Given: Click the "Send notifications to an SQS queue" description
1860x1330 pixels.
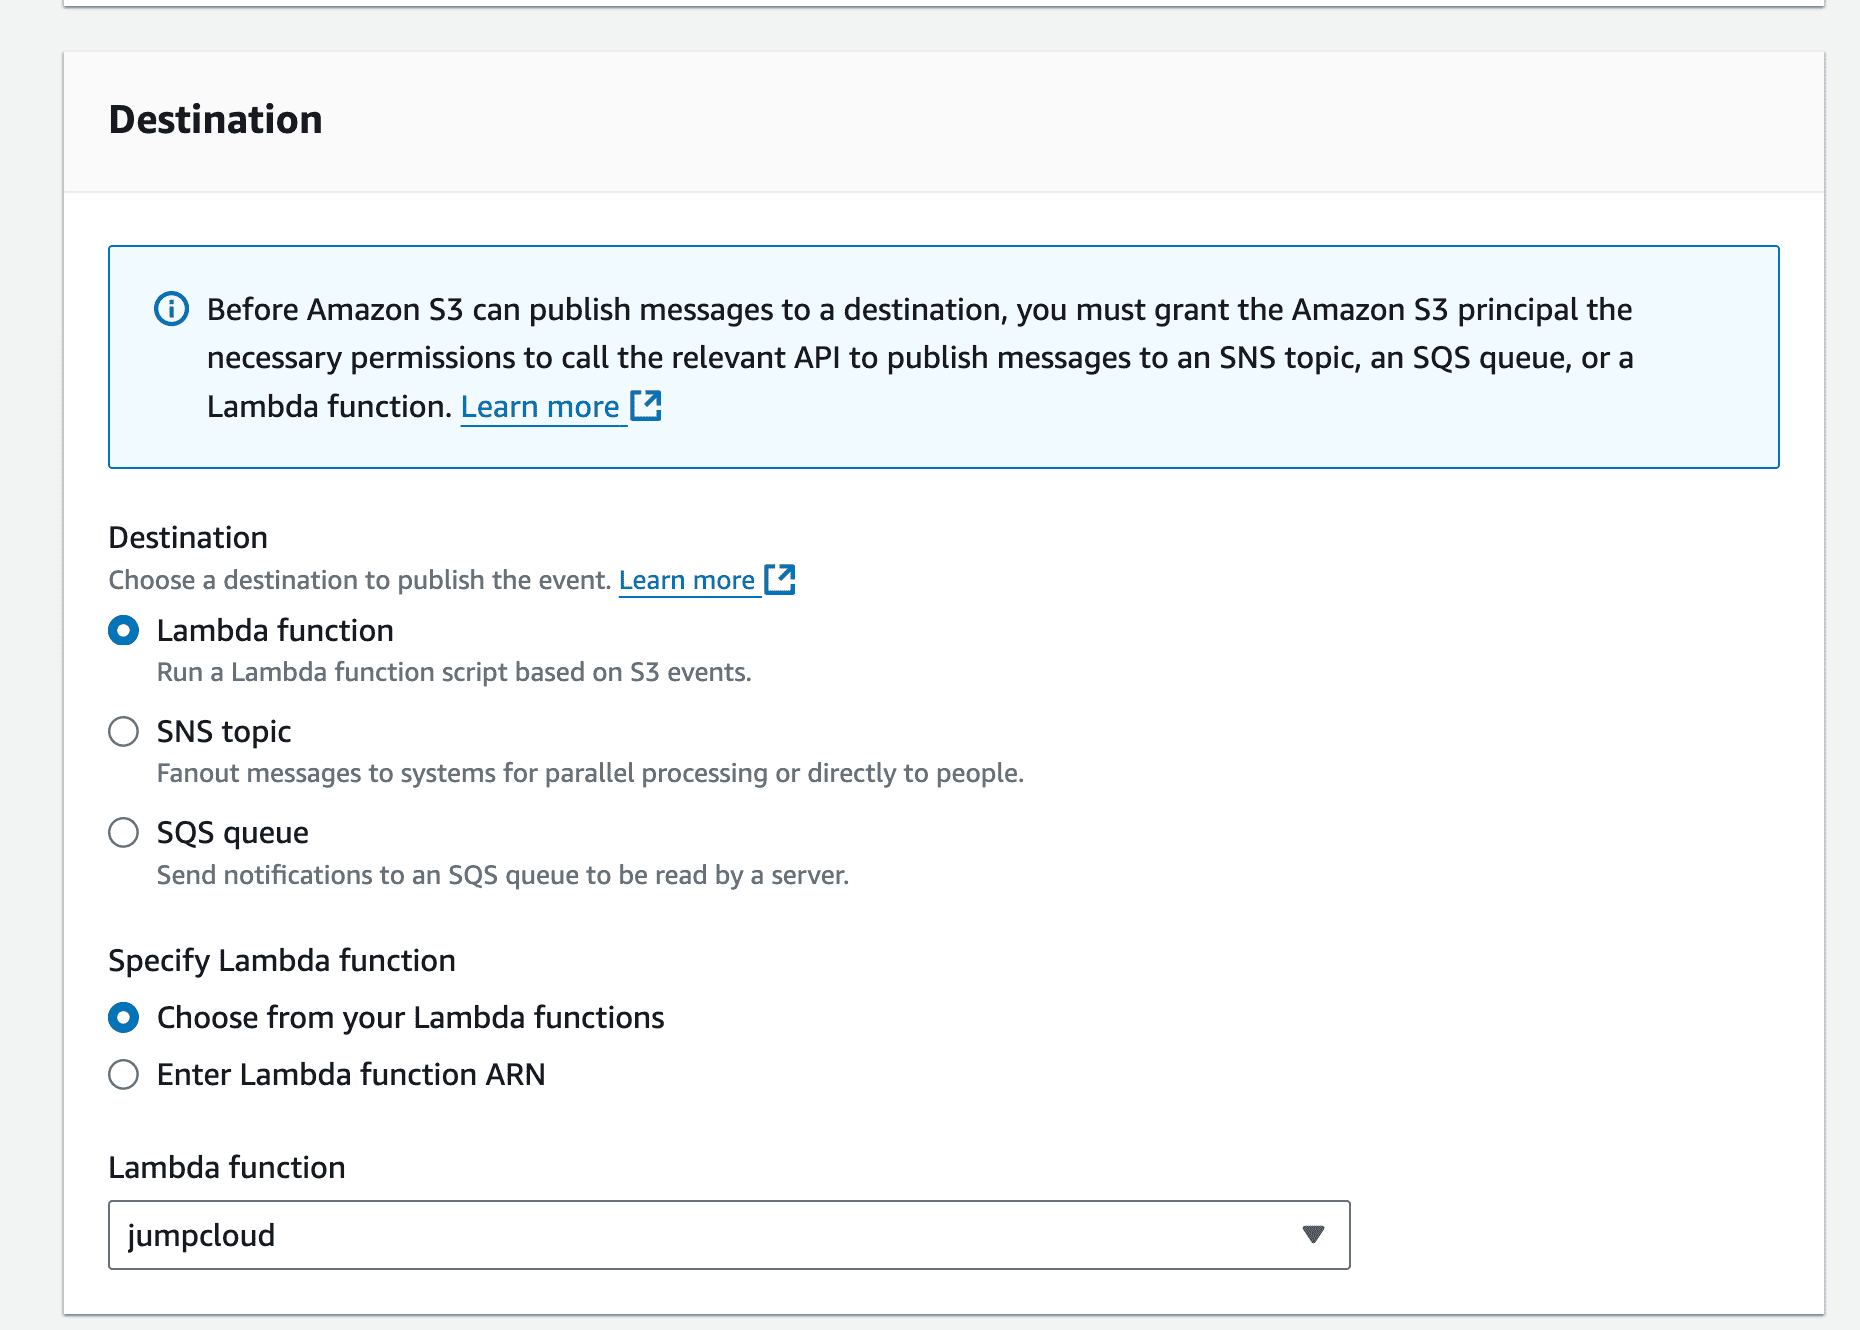Looking at the screenshot, I should (x=502, y=876).
